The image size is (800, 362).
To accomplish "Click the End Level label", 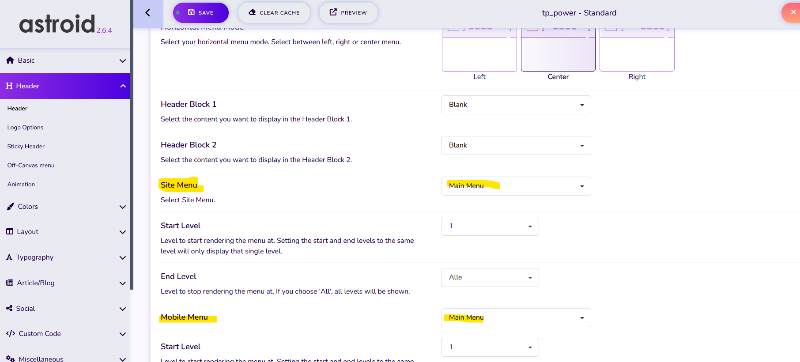I will 178,276.
